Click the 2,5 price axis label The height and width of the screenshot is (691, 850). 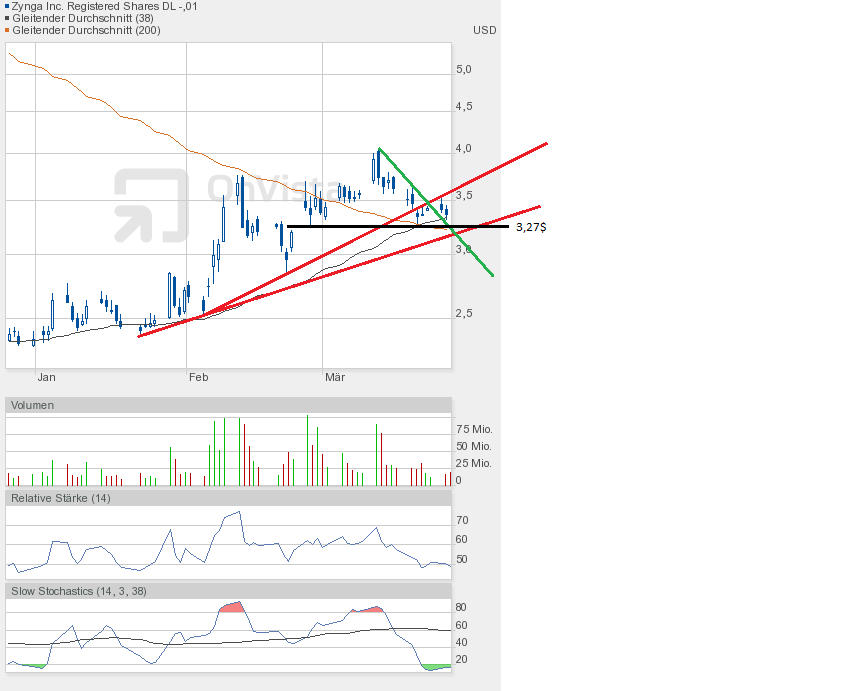coord(464,313)
